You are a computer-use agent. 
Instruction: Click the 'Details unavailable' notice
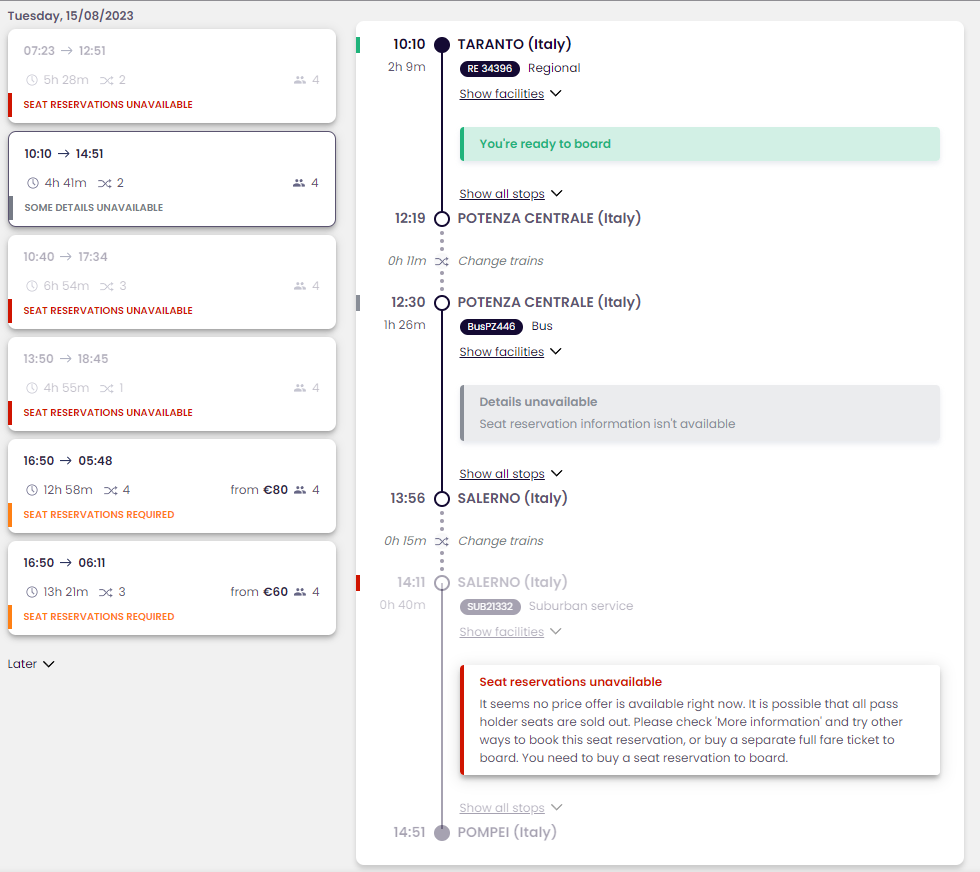tap(700, 413)
